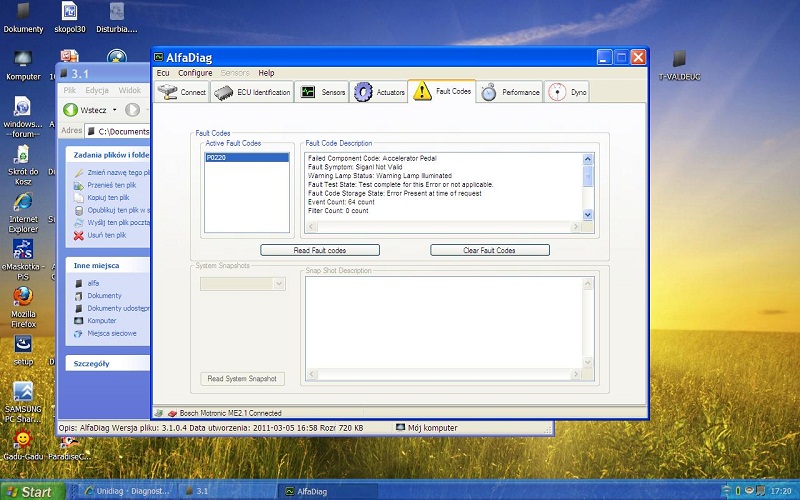
Task: Click AlfaDiag taskbar button
Action: pos(329,491)
